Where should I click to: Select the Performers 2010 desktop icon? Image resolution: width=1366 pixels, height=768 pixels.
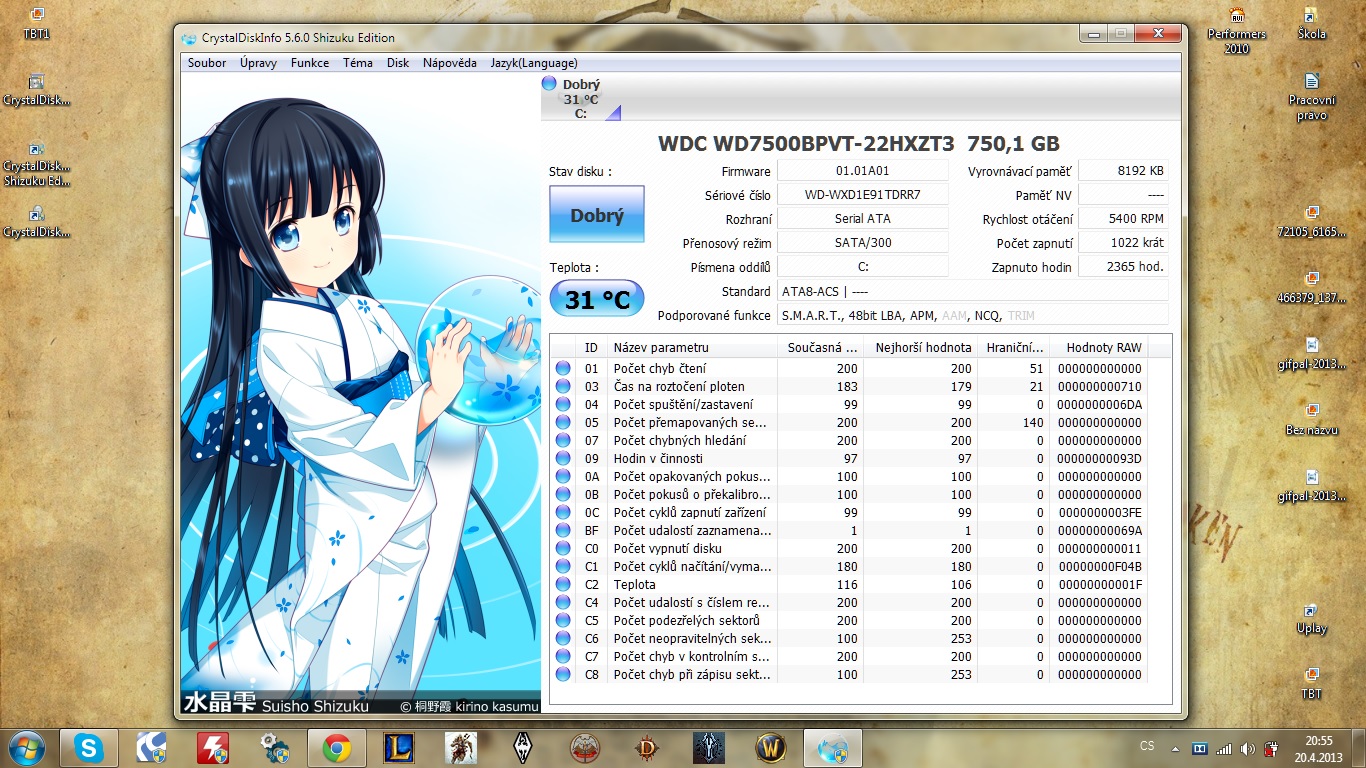[x=1237, y=31]
